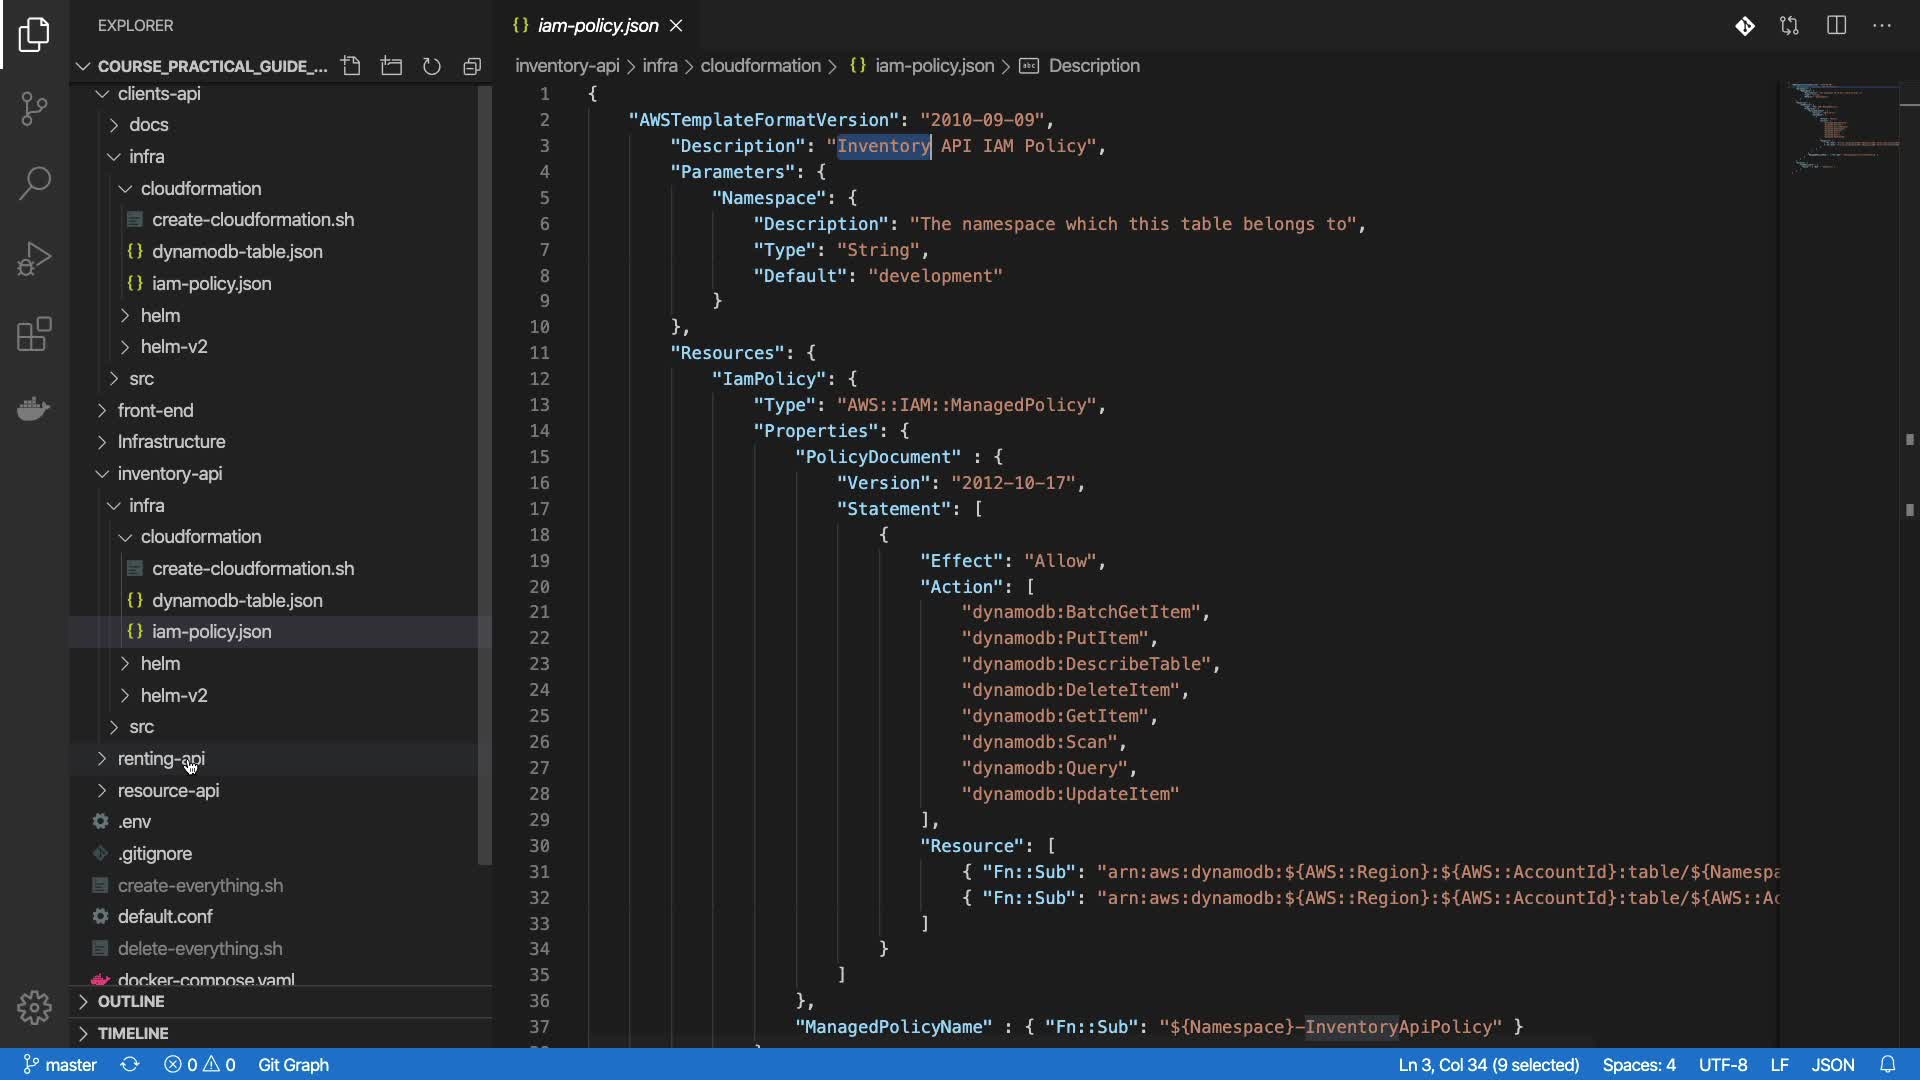This screenshot has height=1080, width=1920.
Task: Open the Source Control view
Action: click(34, 108)
